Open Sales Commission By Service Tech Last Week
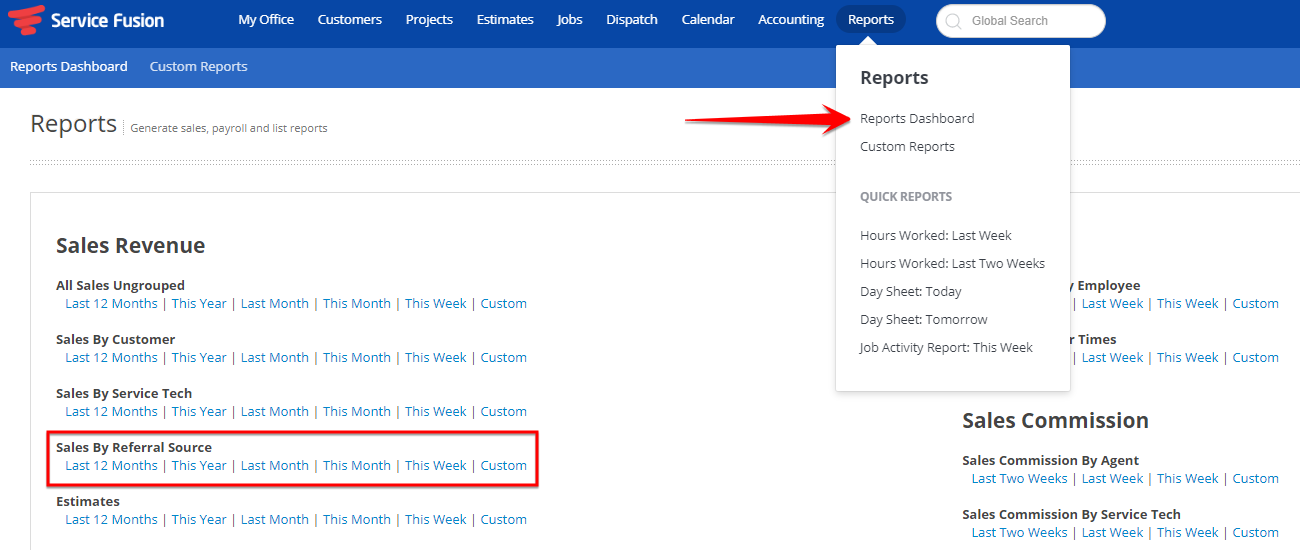 tap(1112, 533)
